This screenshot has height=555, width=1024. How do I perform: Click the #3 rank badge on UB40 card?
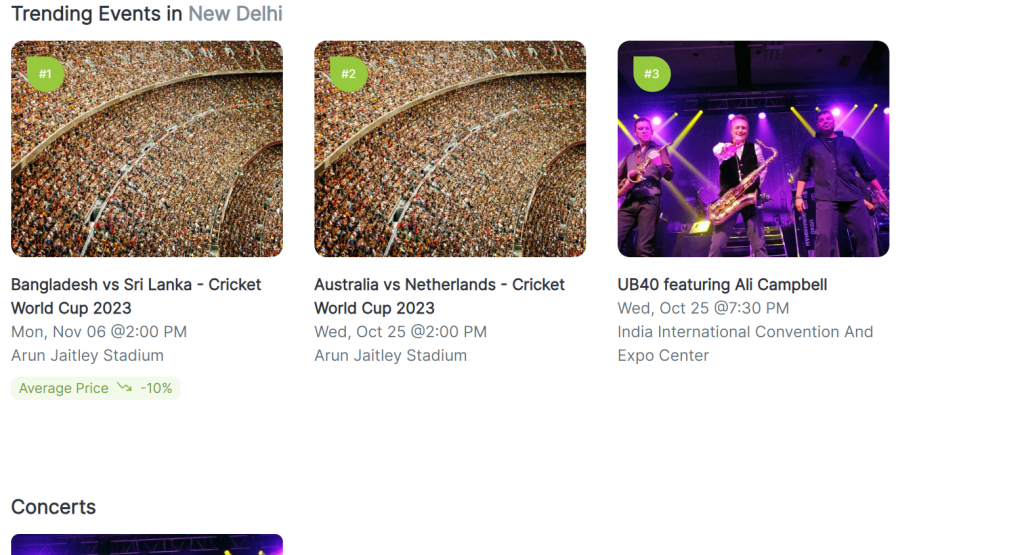coord(651,73)
